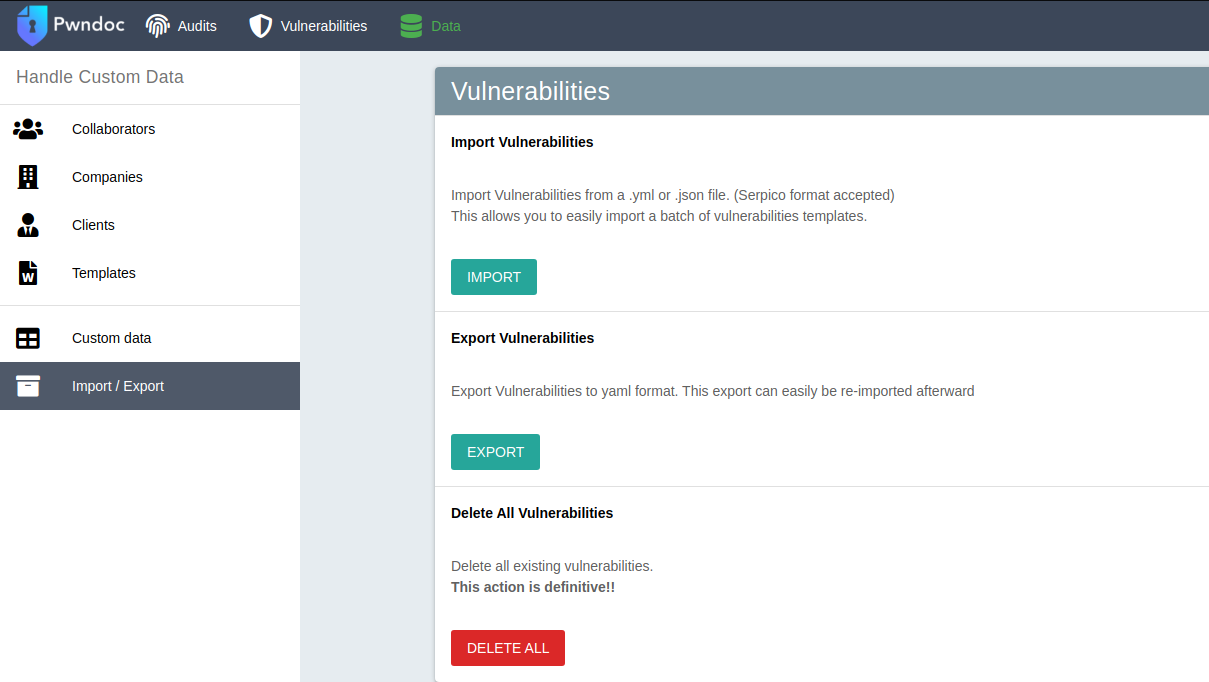Open Templates from the sidebar list
Screen dimensions: 1209x682
tap(104, 273)
